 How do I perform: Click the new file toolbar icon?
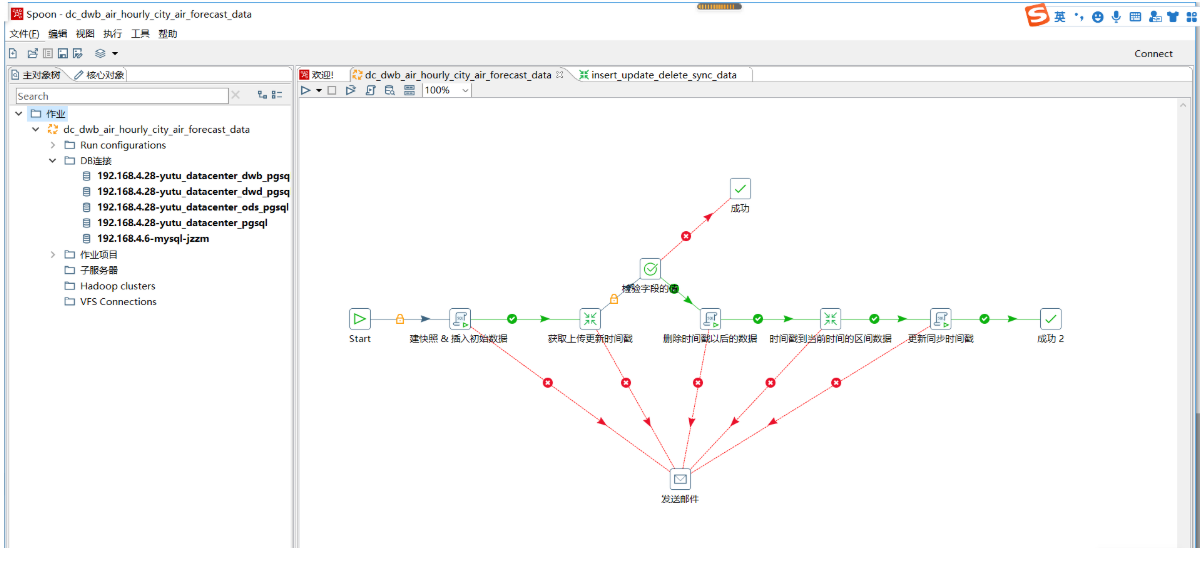(13, 53)
